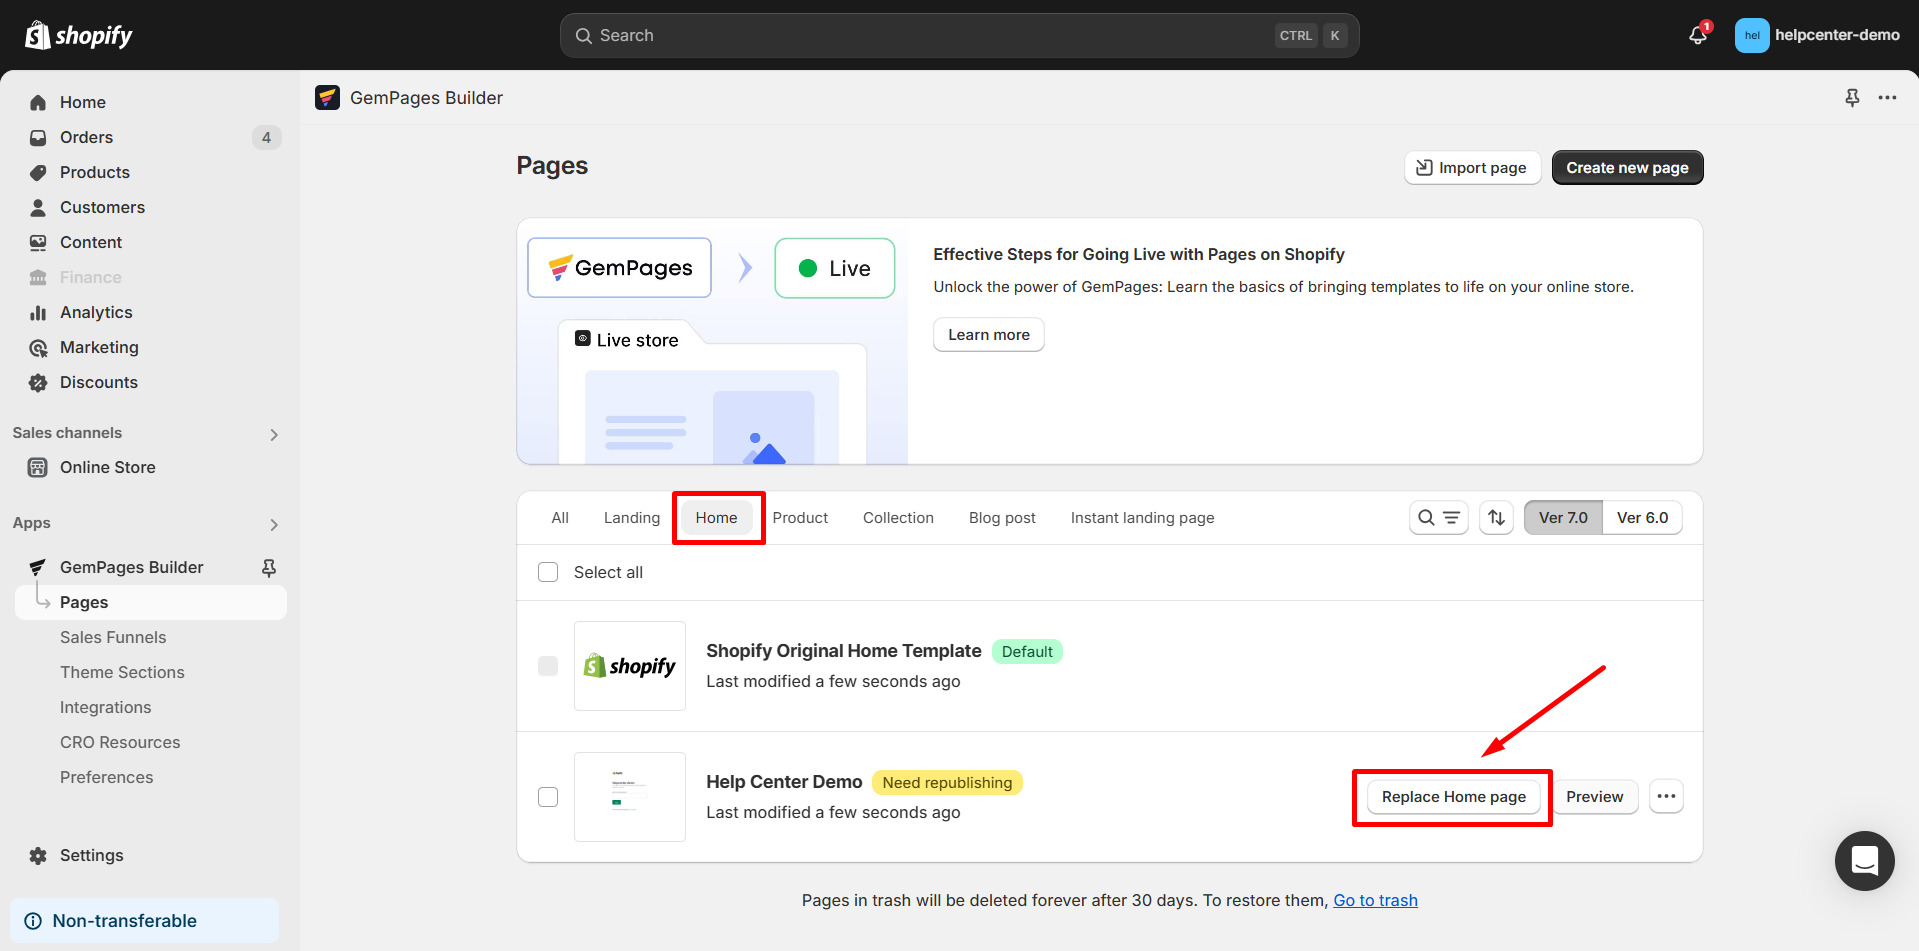Image resolution: width=1919 pixels, height=951 pixels.
Task: Click the sort pages arrows icon
Action: tap(1496, 518)
